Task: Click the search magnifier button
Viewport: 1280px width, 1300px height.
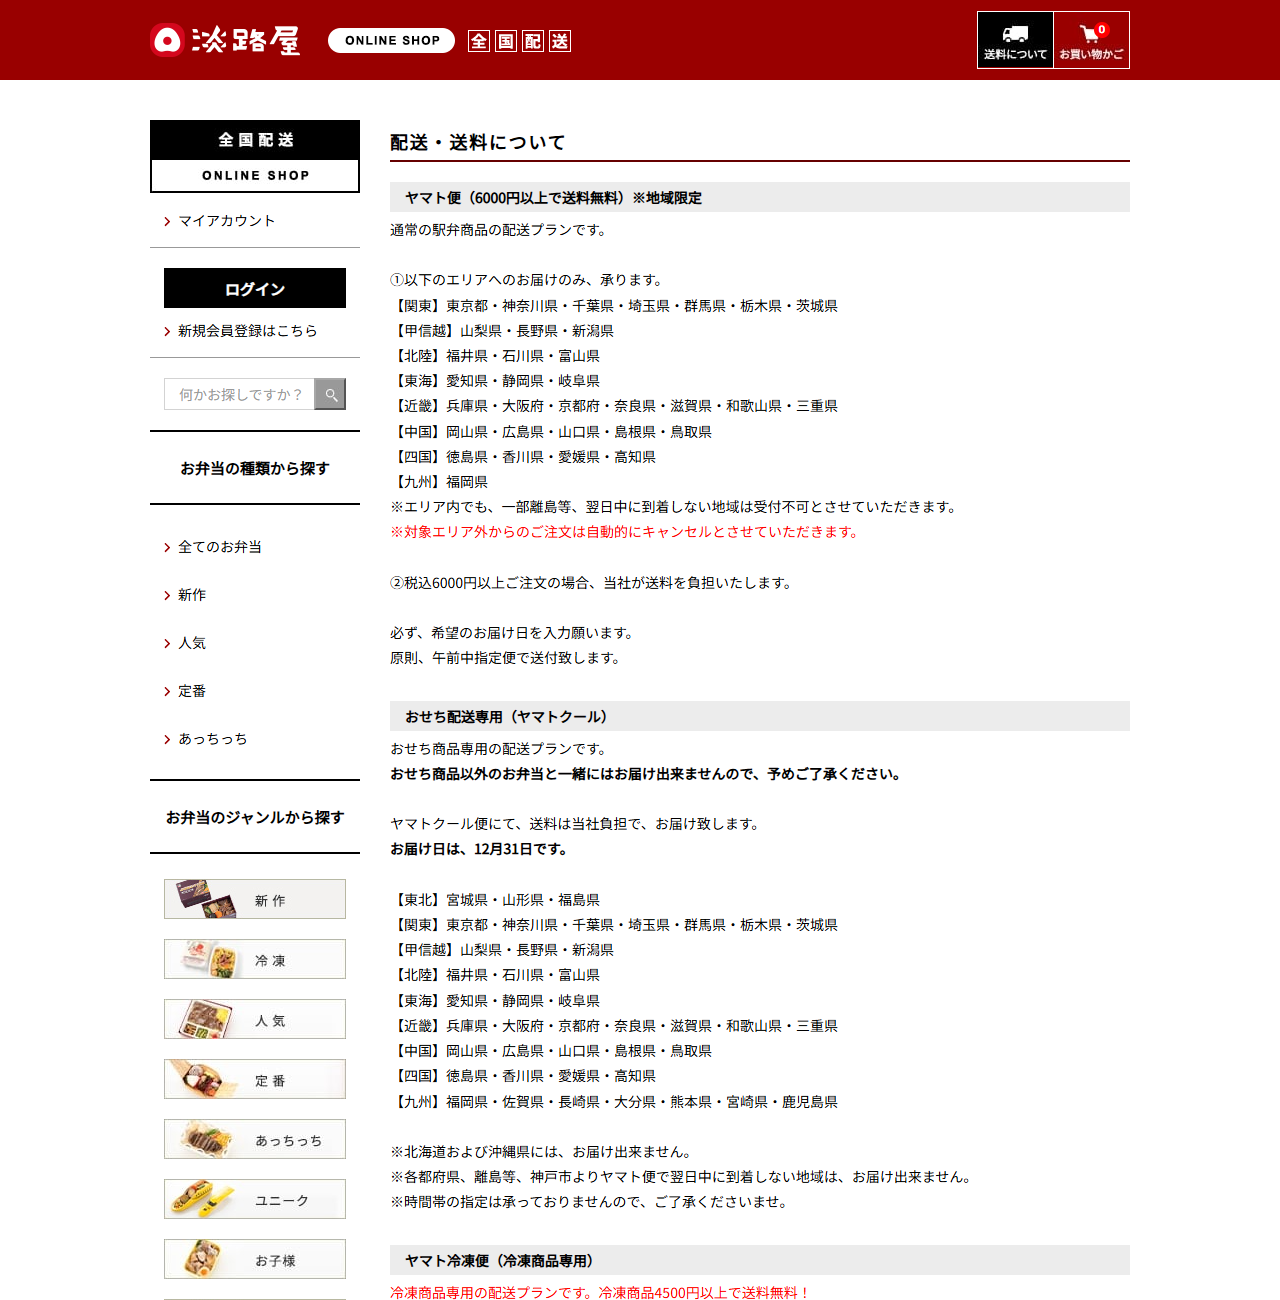Action: coord(330,394)
